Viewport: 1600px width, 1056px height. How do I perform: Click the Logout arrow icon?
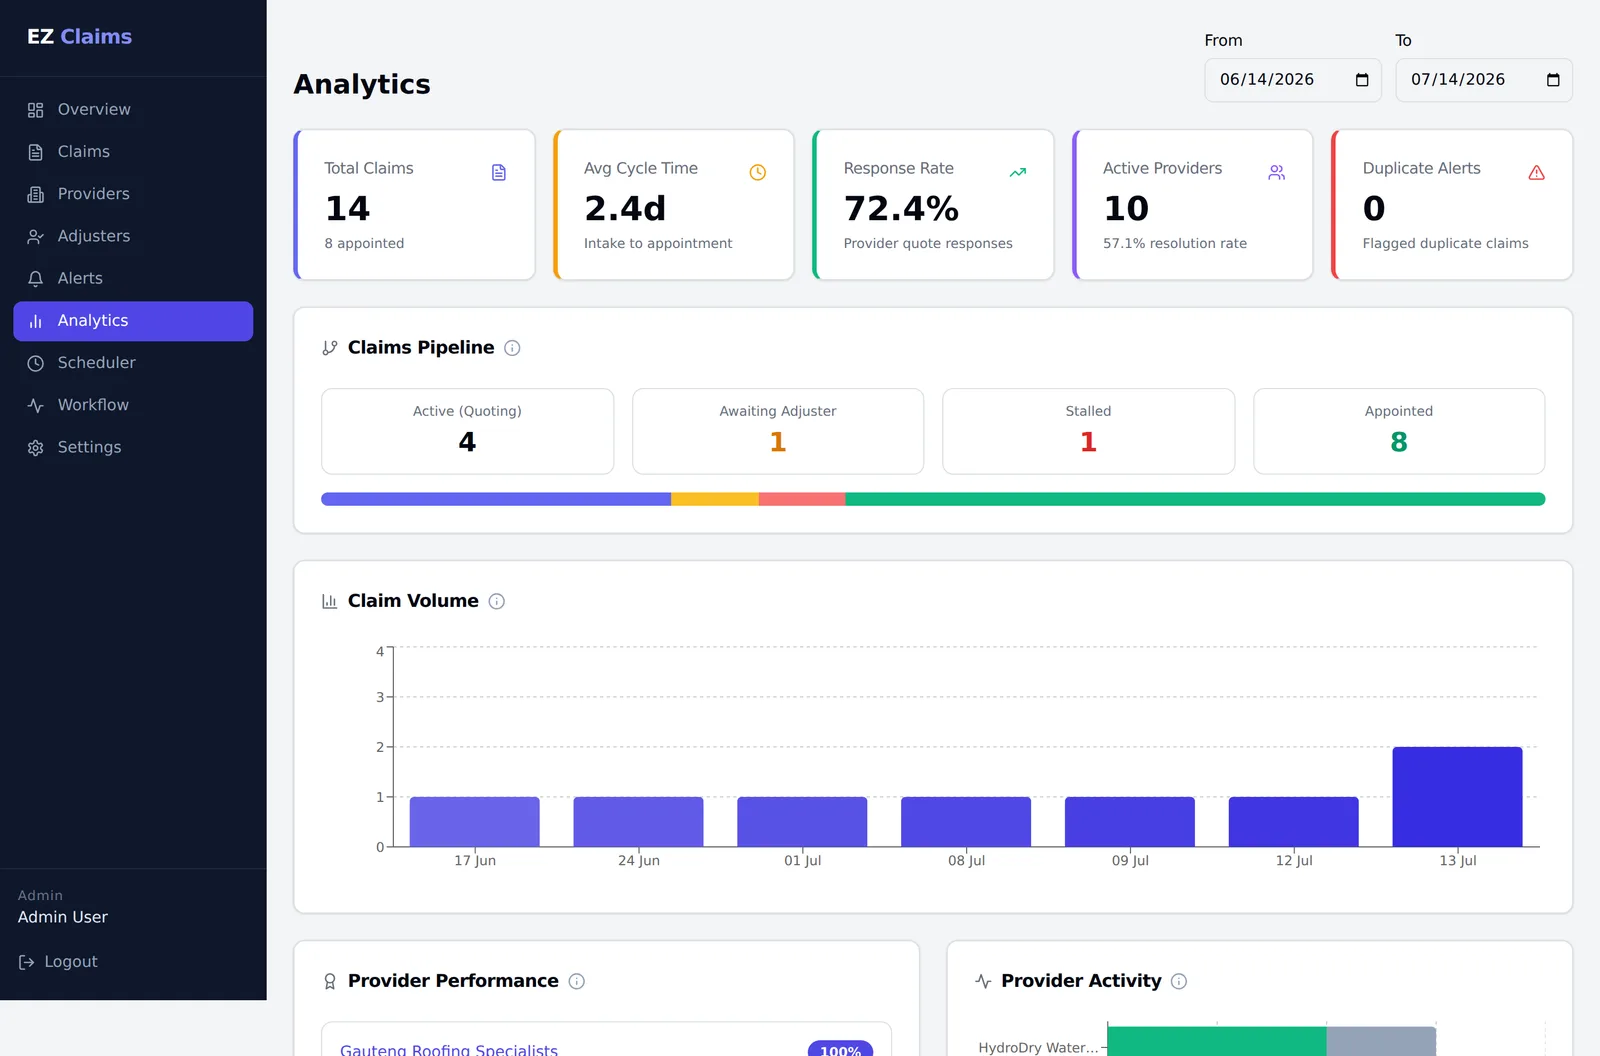[27, 962]
